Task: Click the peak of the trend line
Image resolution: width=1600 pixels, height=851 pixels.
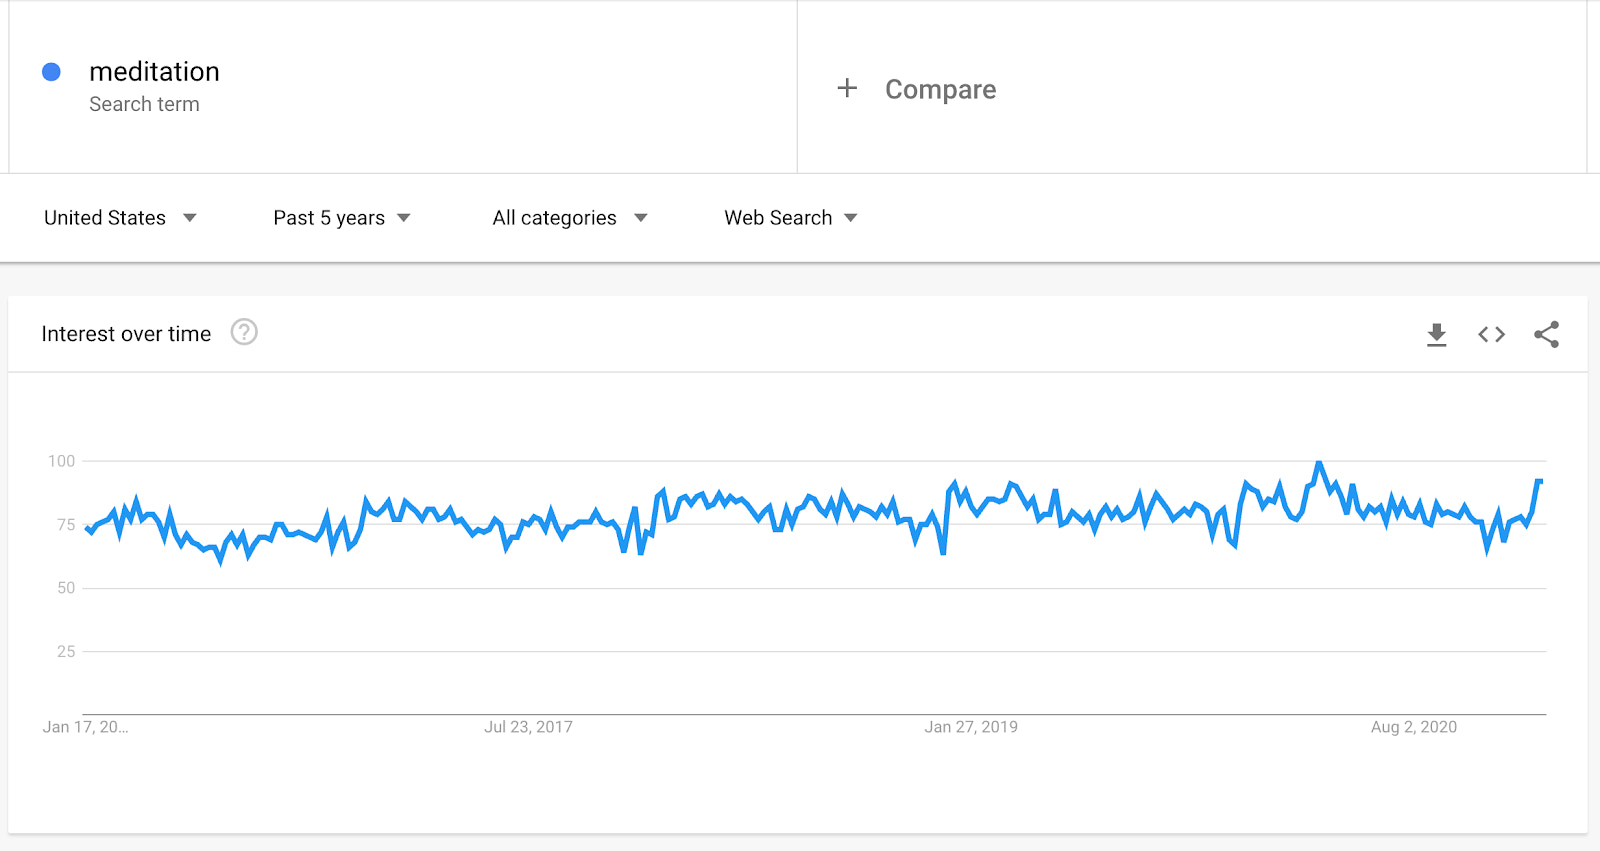Action: click(x=1318, y=462)
